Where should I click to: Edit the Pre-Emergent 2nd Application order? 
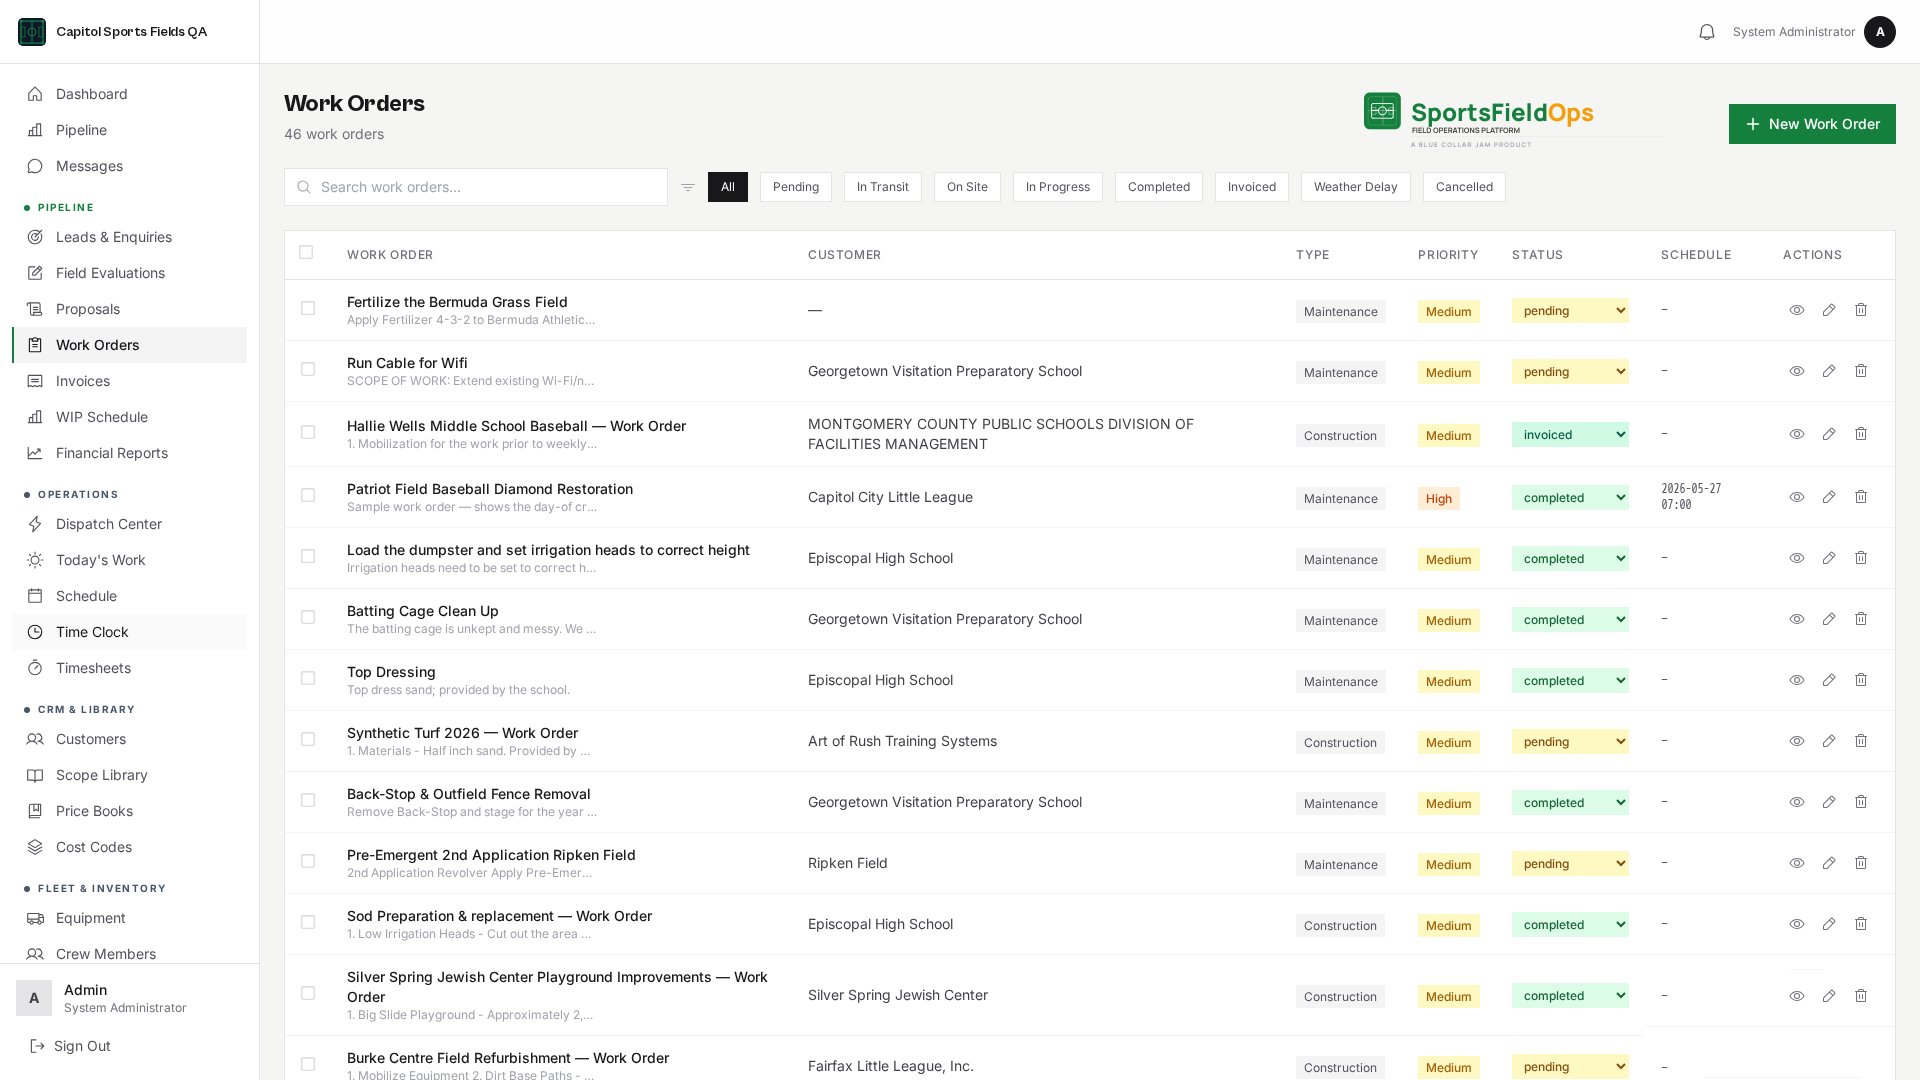point(1829,863)
